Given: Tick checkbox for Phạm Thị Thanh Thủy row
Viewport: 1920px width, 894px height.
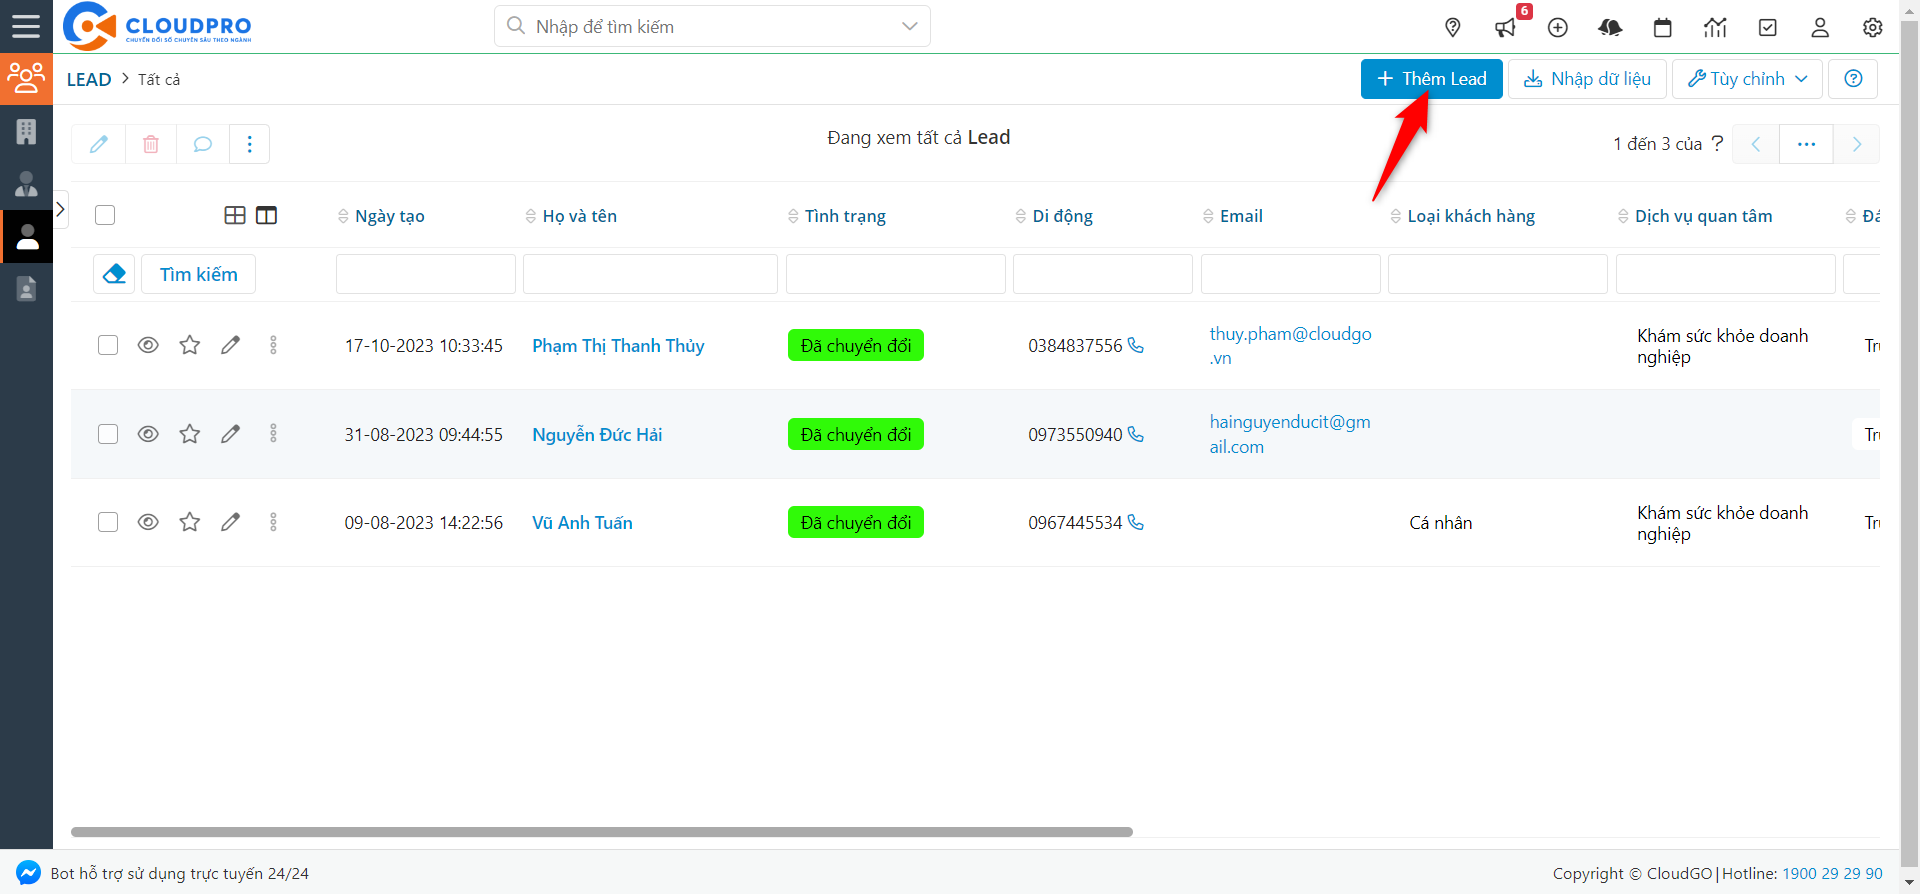Looking at the screenshot, I should point(108,345).
